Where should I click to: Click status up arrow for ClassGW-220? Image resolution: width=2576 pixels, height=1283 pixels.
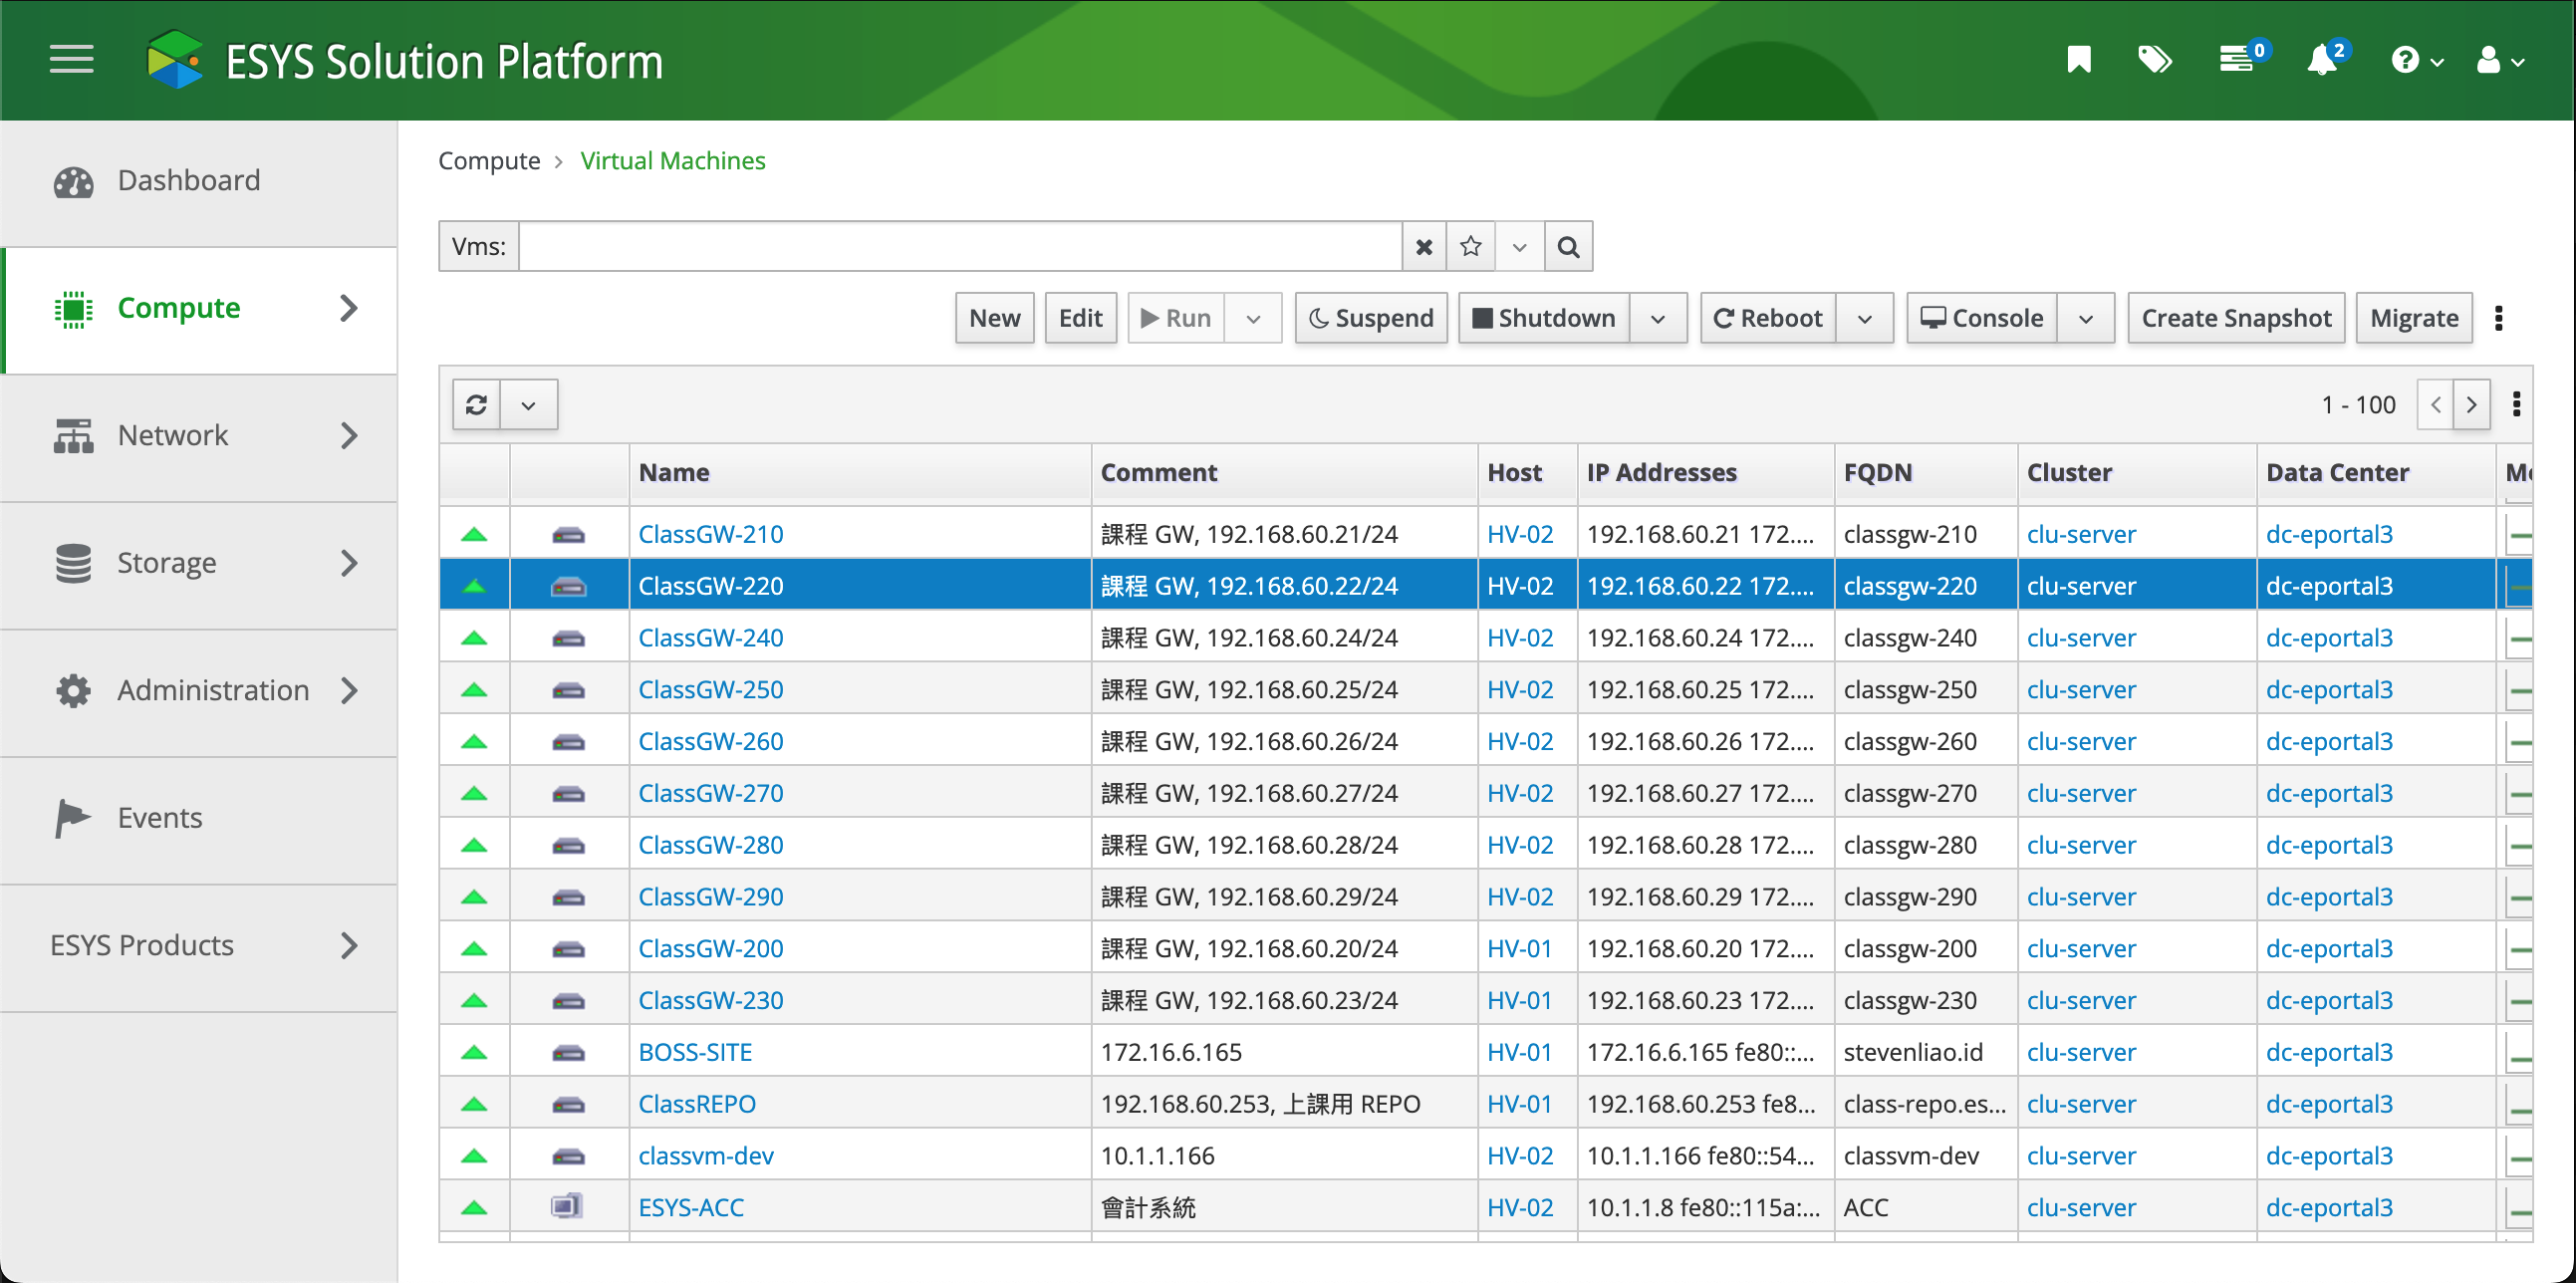tap(474, 586)
